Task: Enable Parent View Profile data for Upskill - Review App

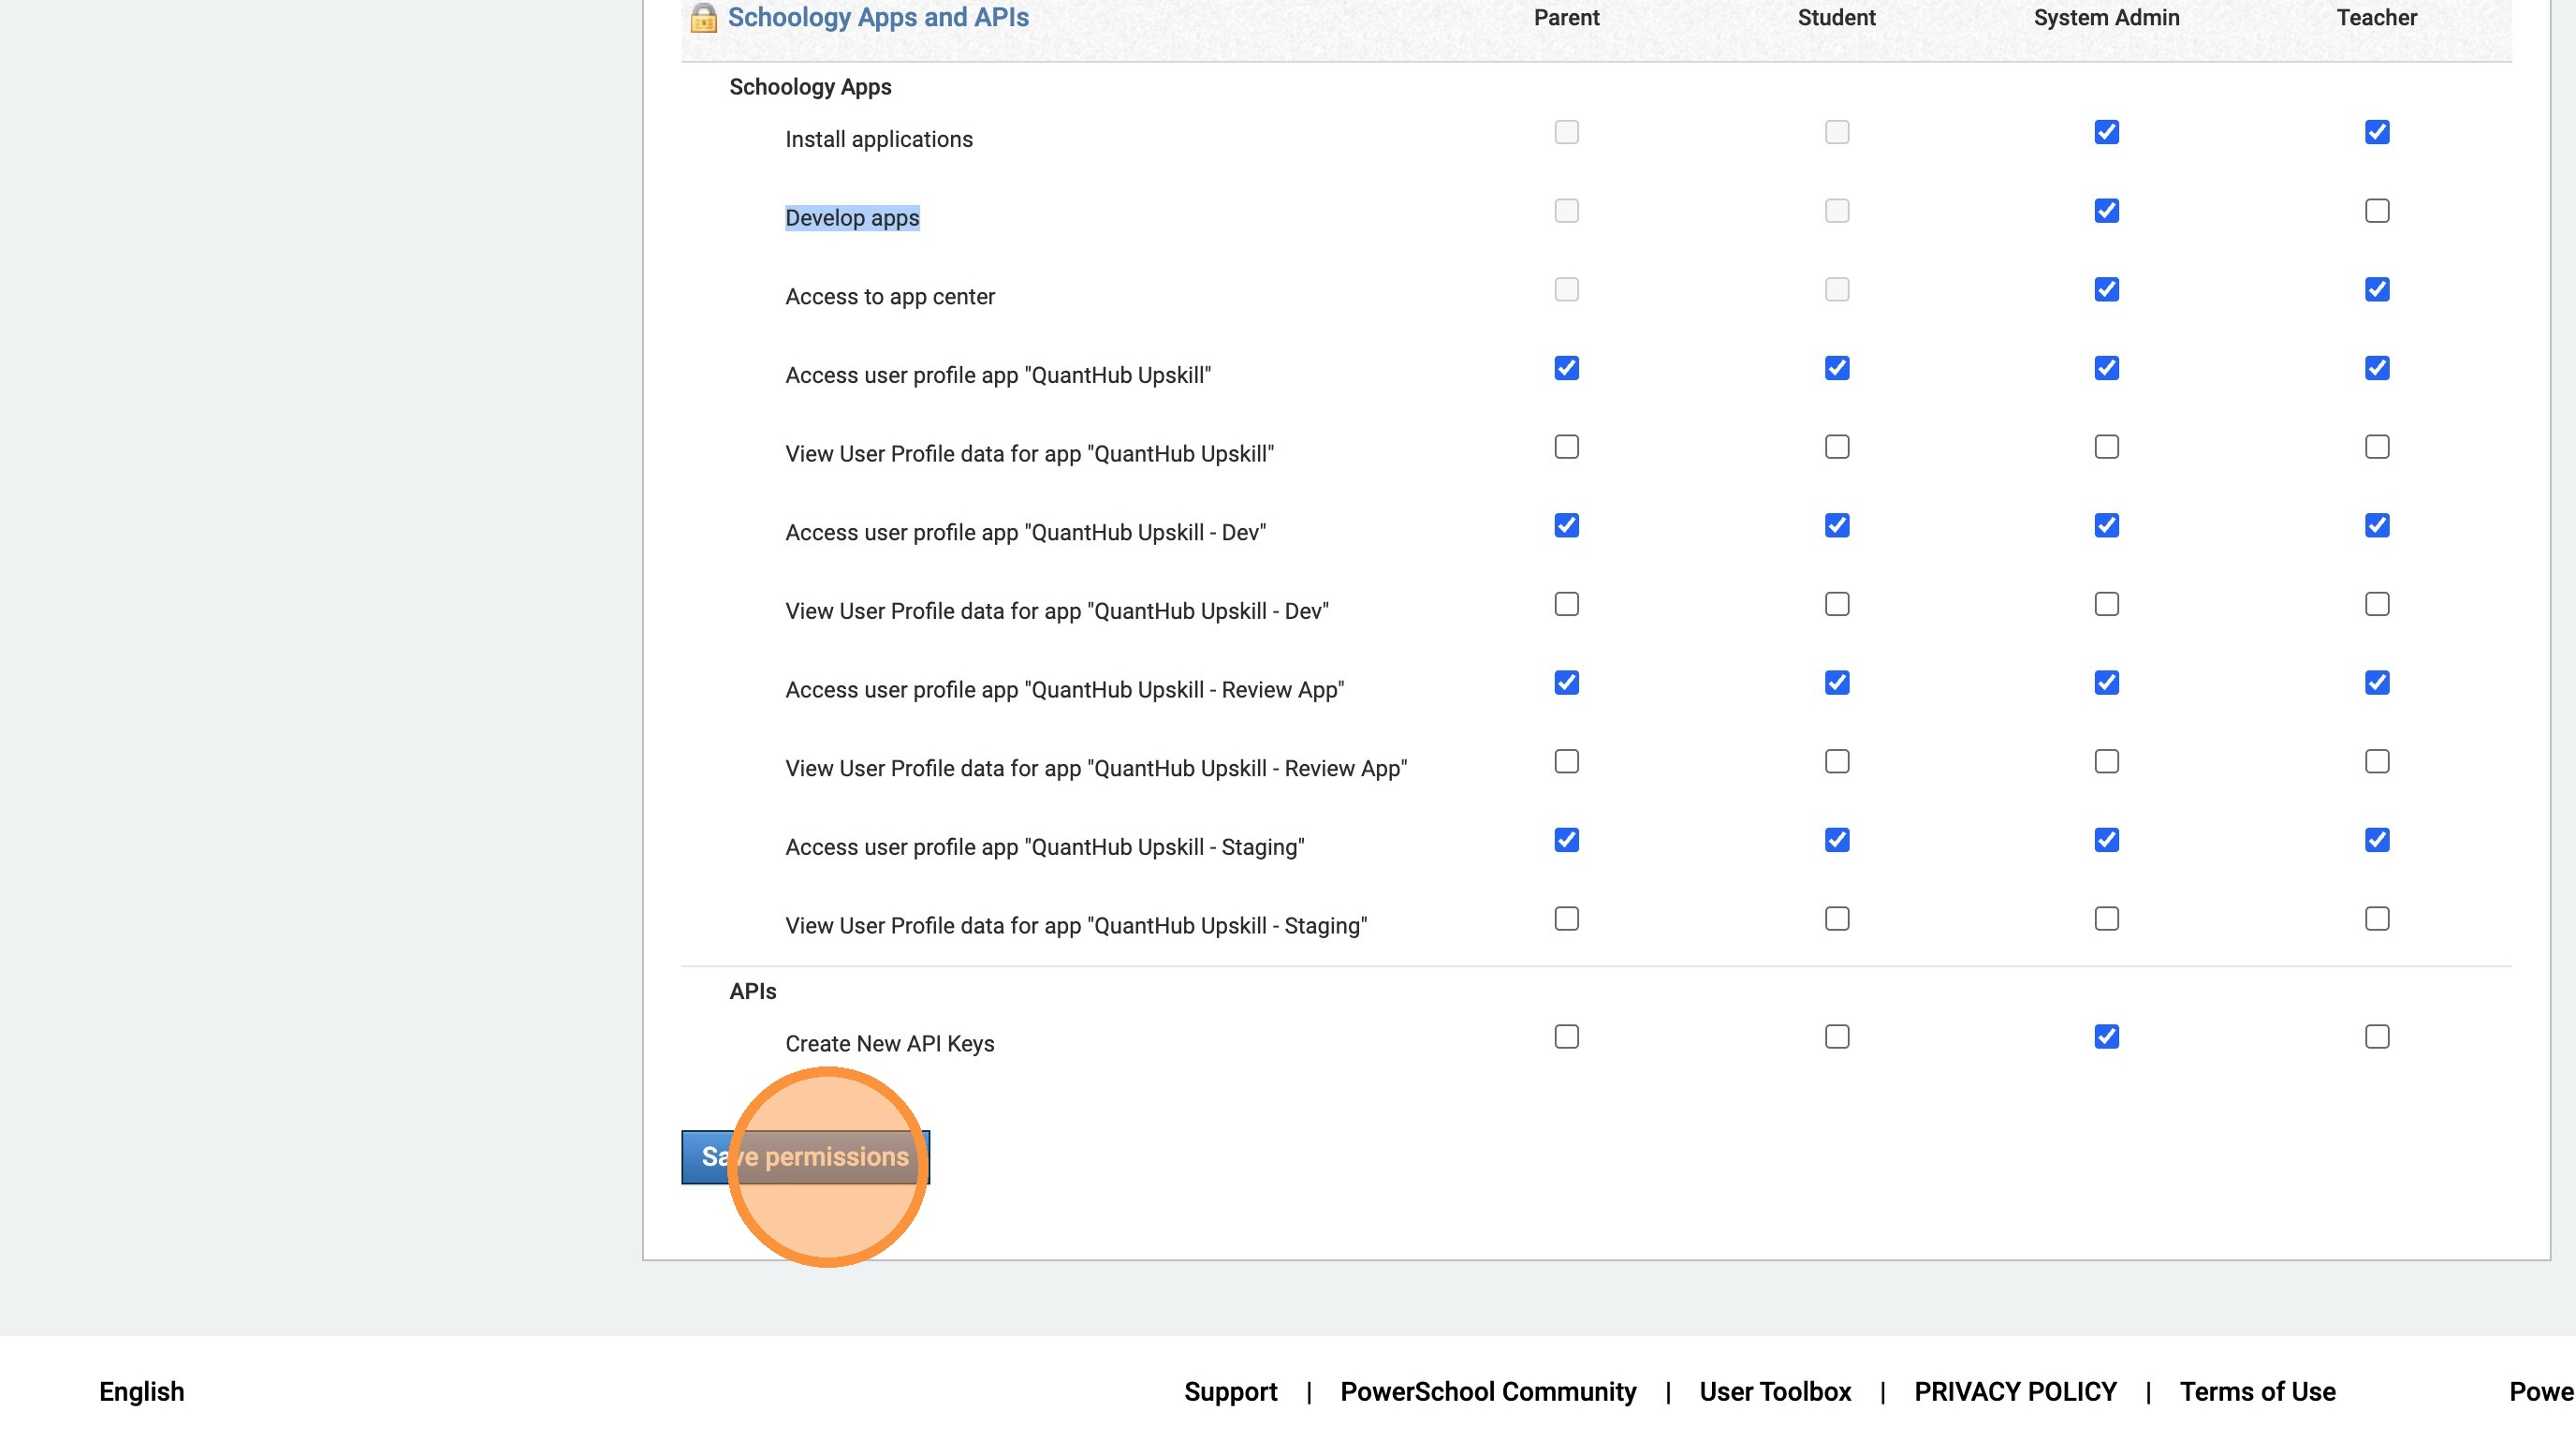Action: (x=1566, y=762)
